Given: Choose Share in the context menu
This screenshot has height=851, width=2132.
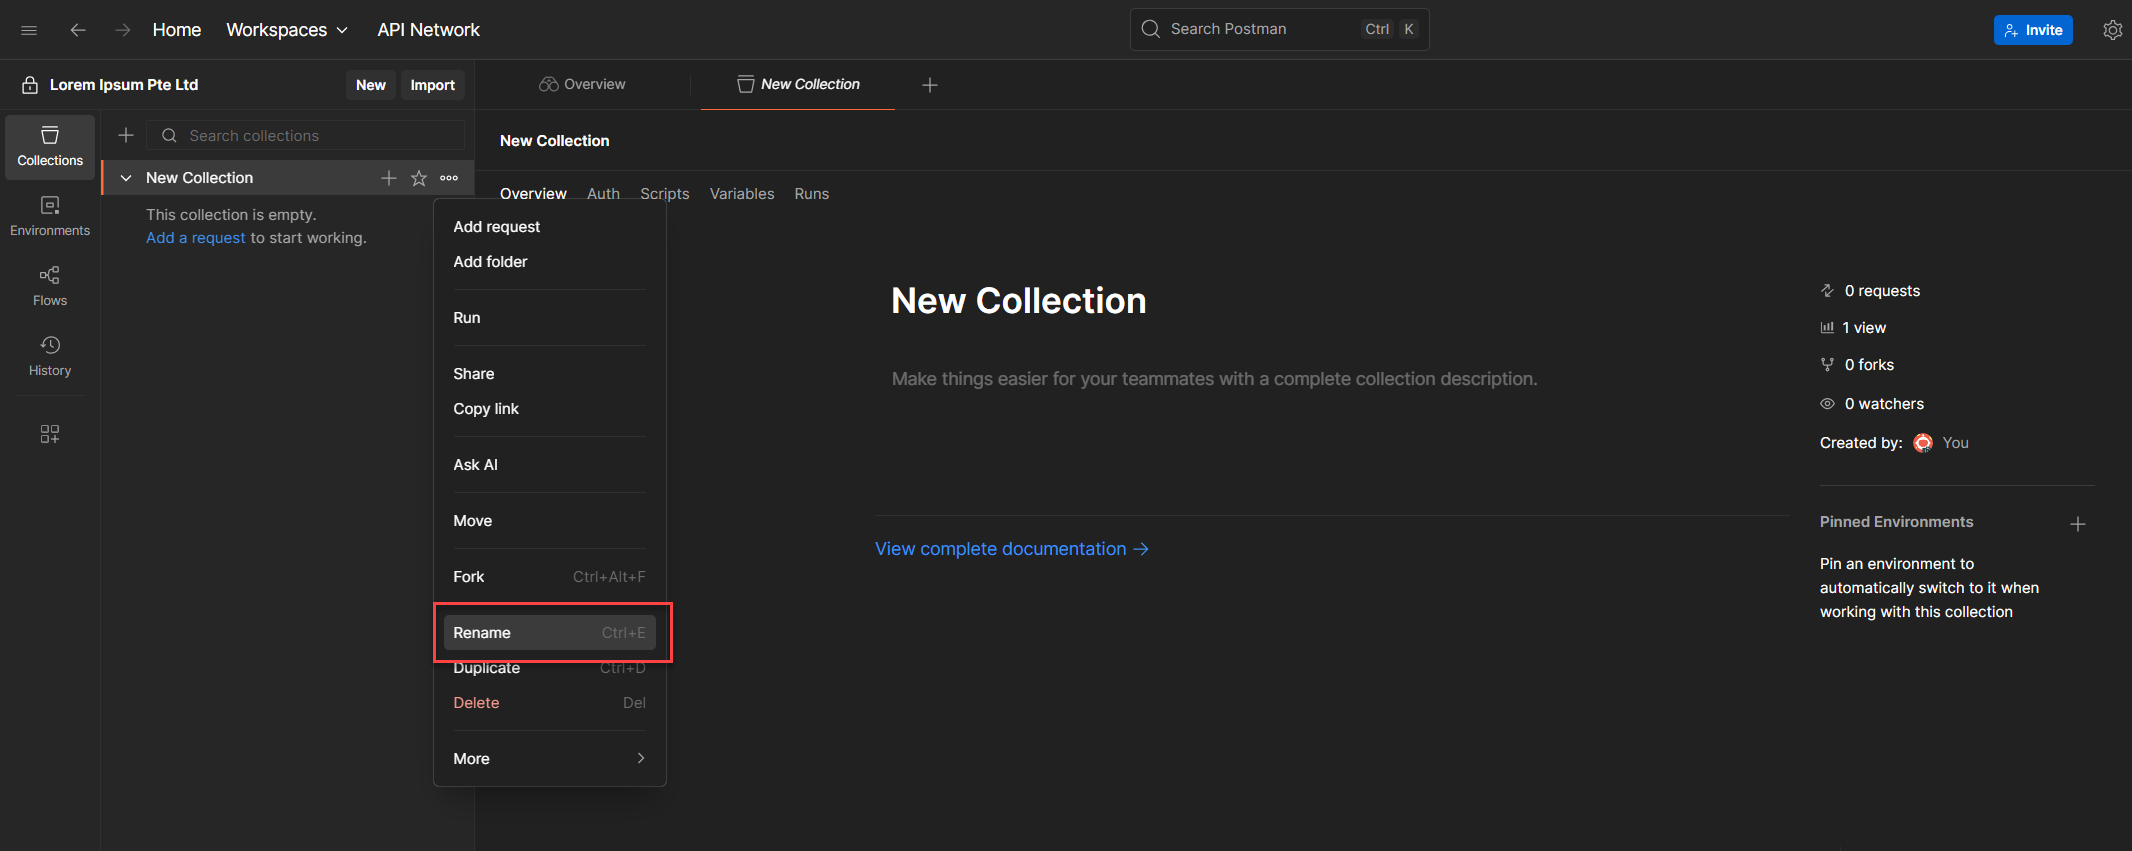Looking at the screenshot, I should point(550,374).
